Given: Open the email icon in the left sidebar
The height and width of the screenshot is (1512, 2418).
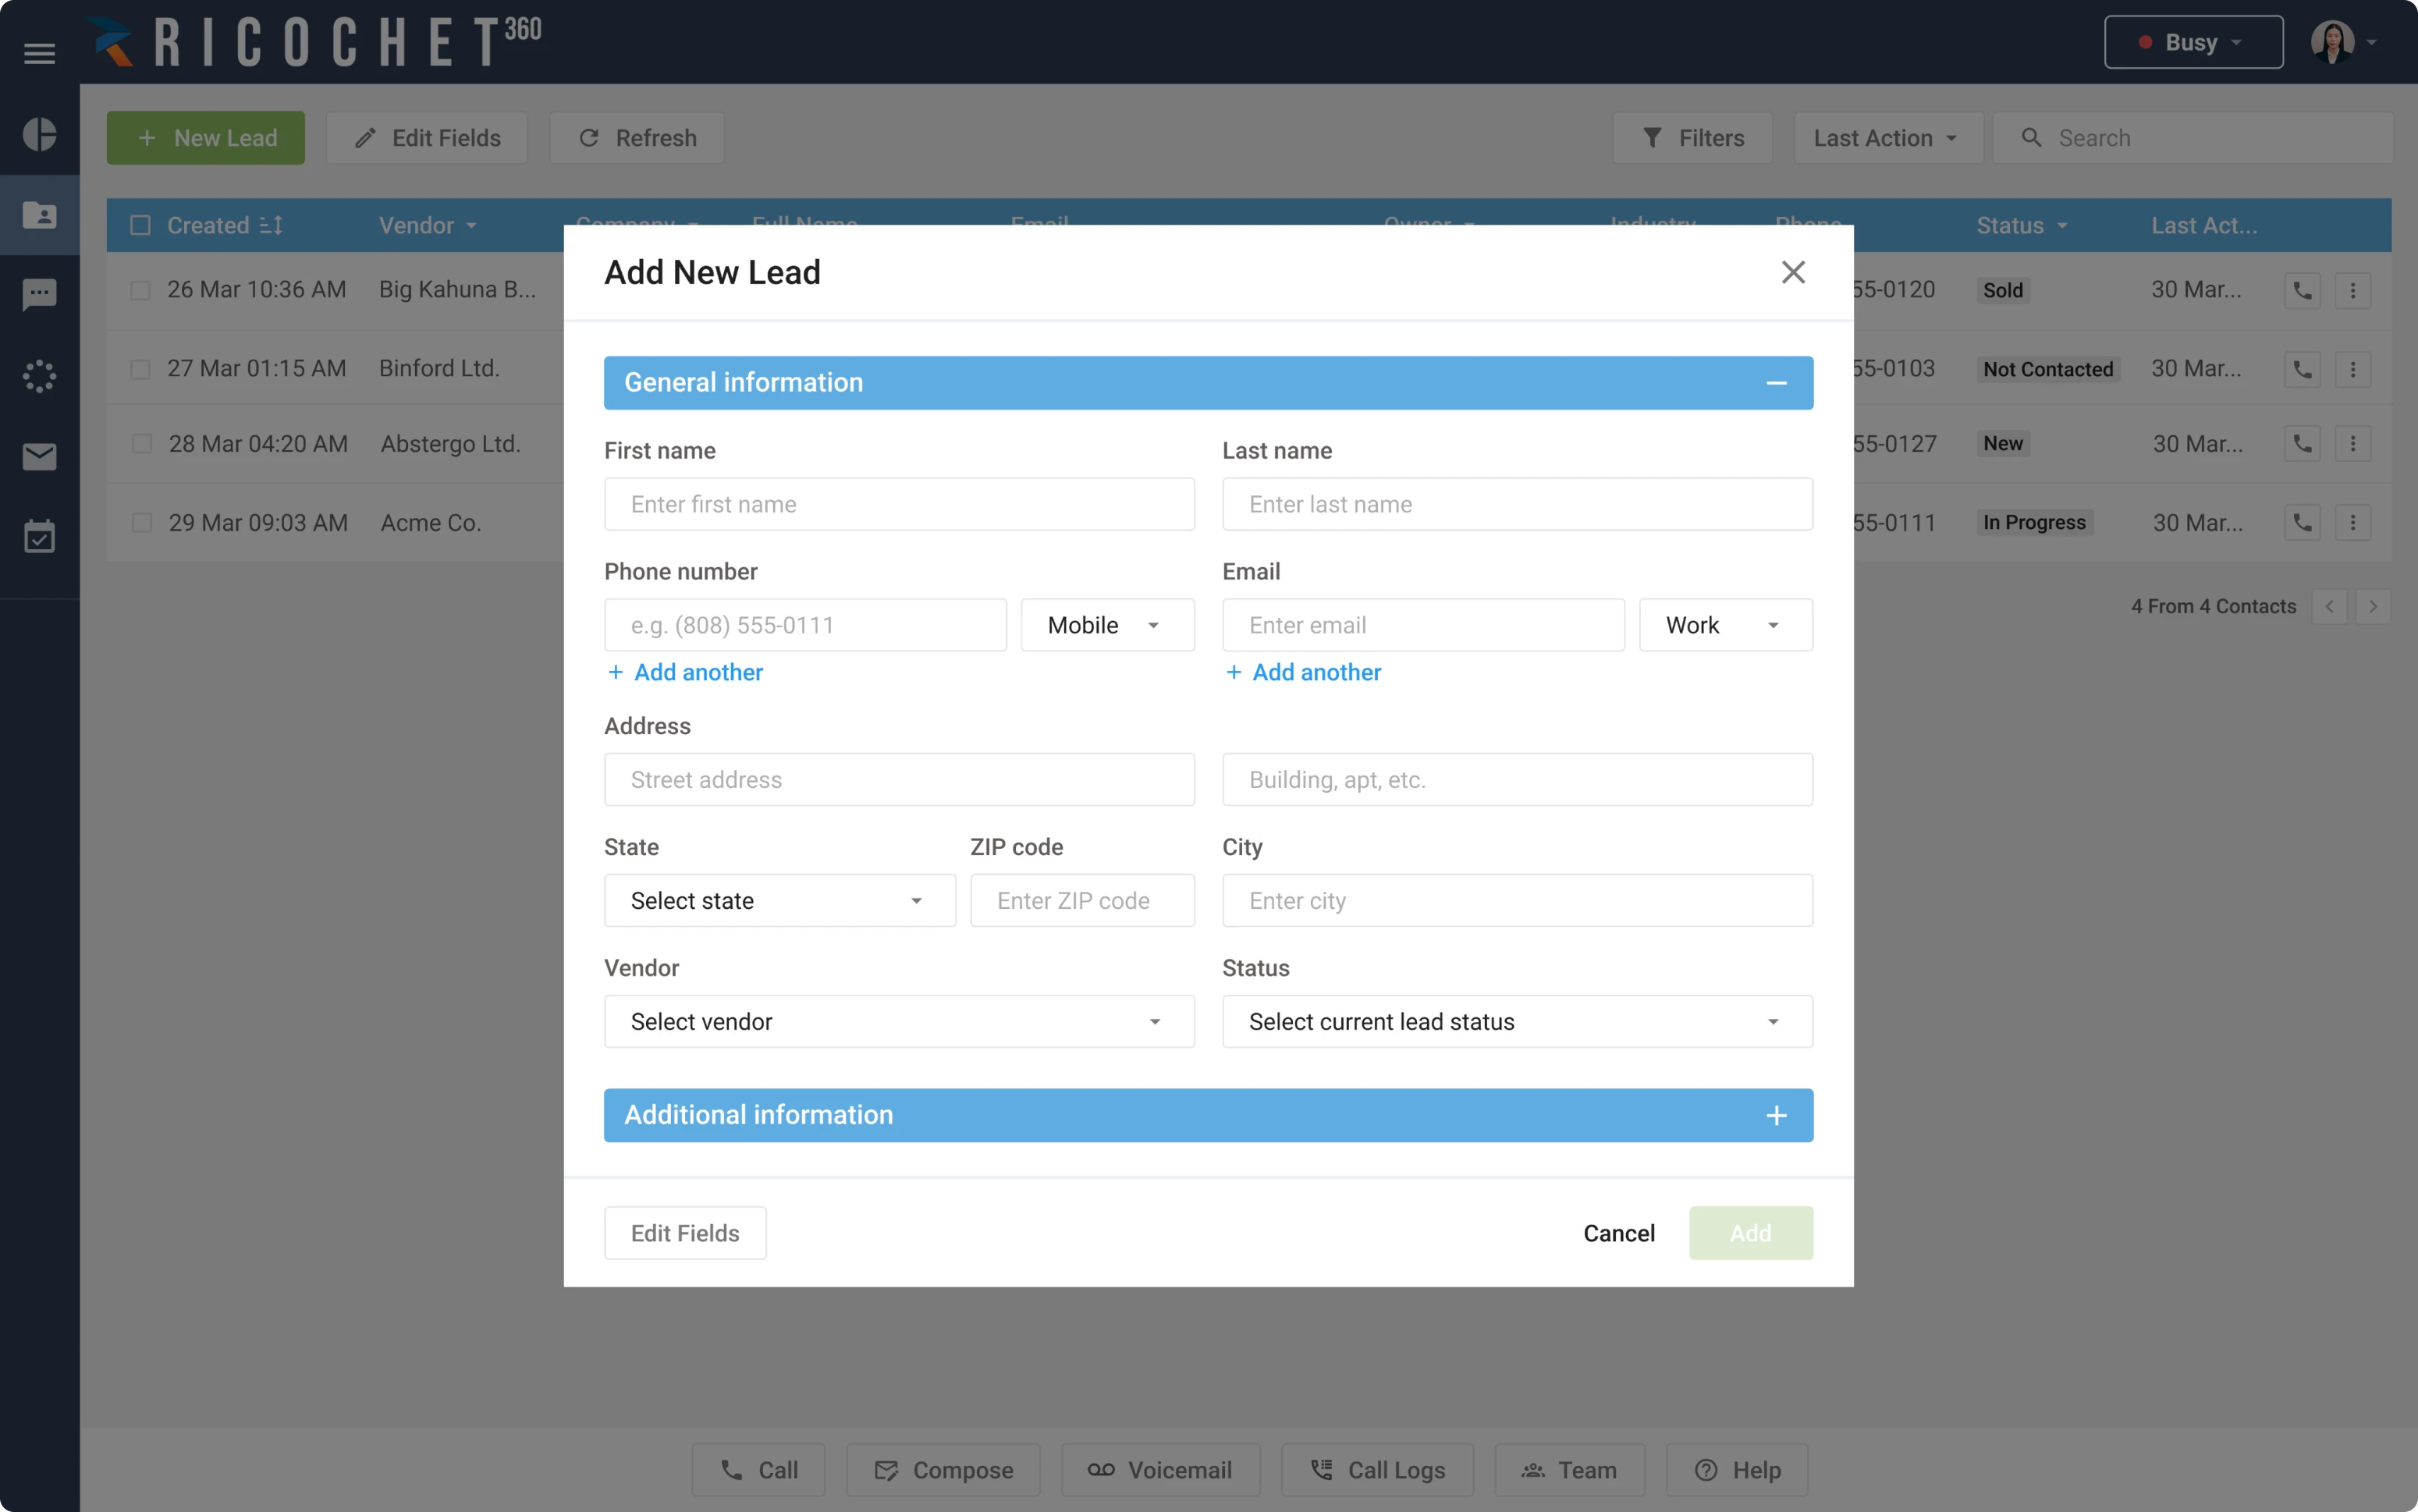Looking at the screenshot, I should [x=39, y=456].
